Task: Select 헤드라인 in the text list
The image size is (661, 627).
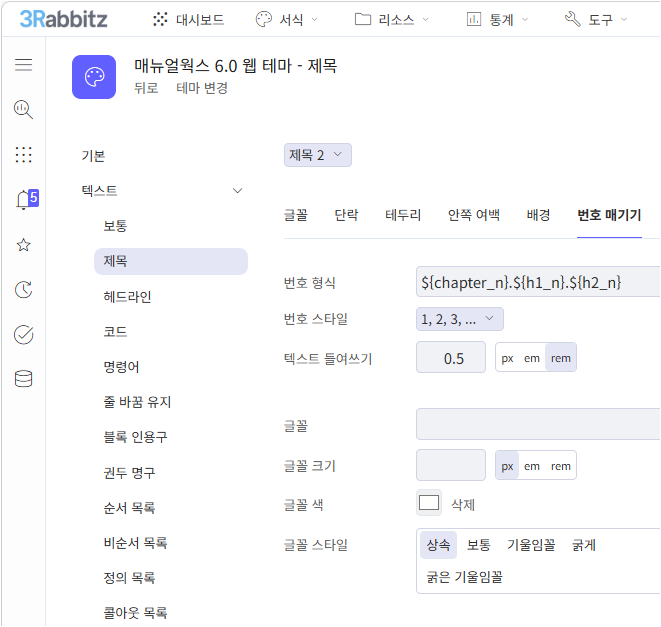Action: [x=127, y=297]
